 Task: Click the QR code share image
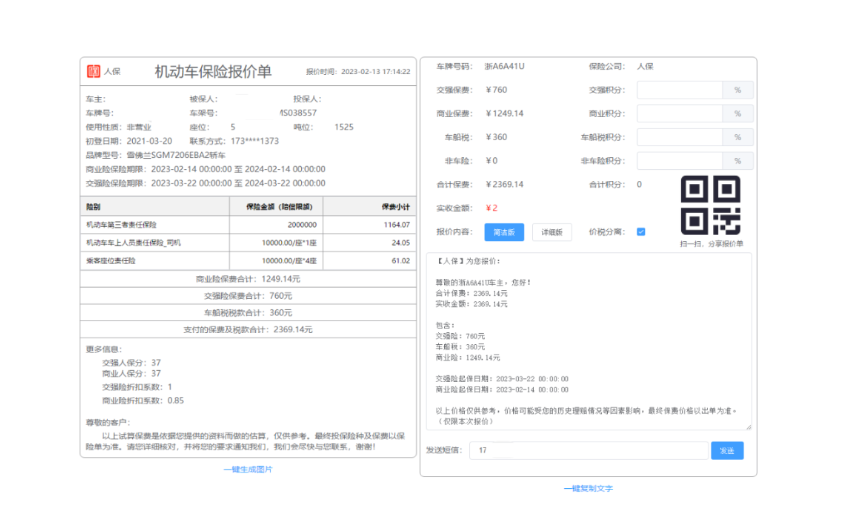click(711, 205)
